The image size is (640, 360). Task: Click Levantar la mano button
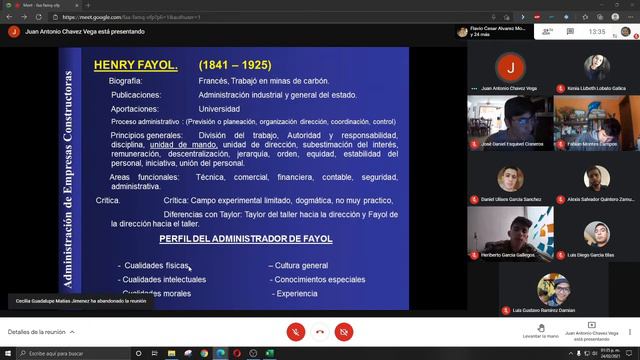click(541, 331)
